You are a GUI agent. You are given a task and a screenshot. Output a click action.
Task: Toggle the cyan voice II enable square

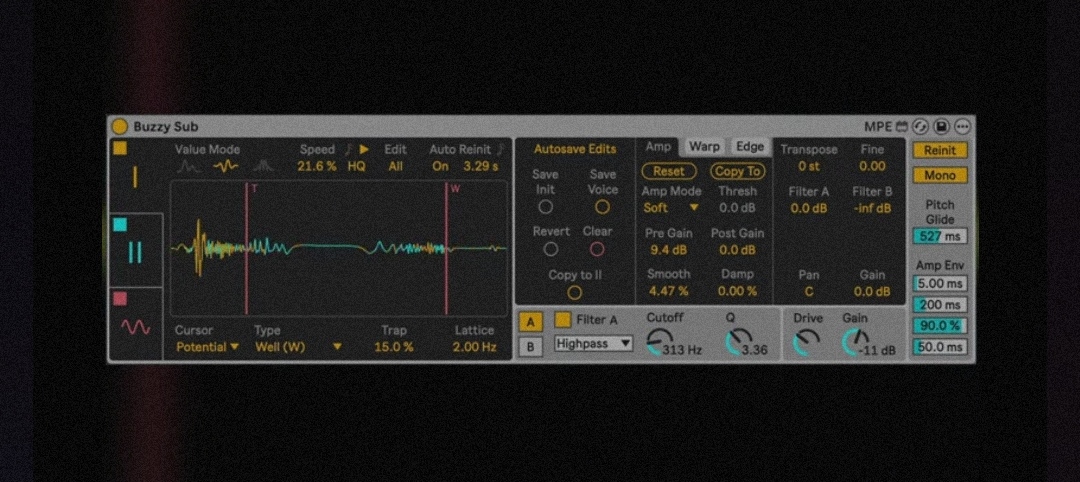121,224
